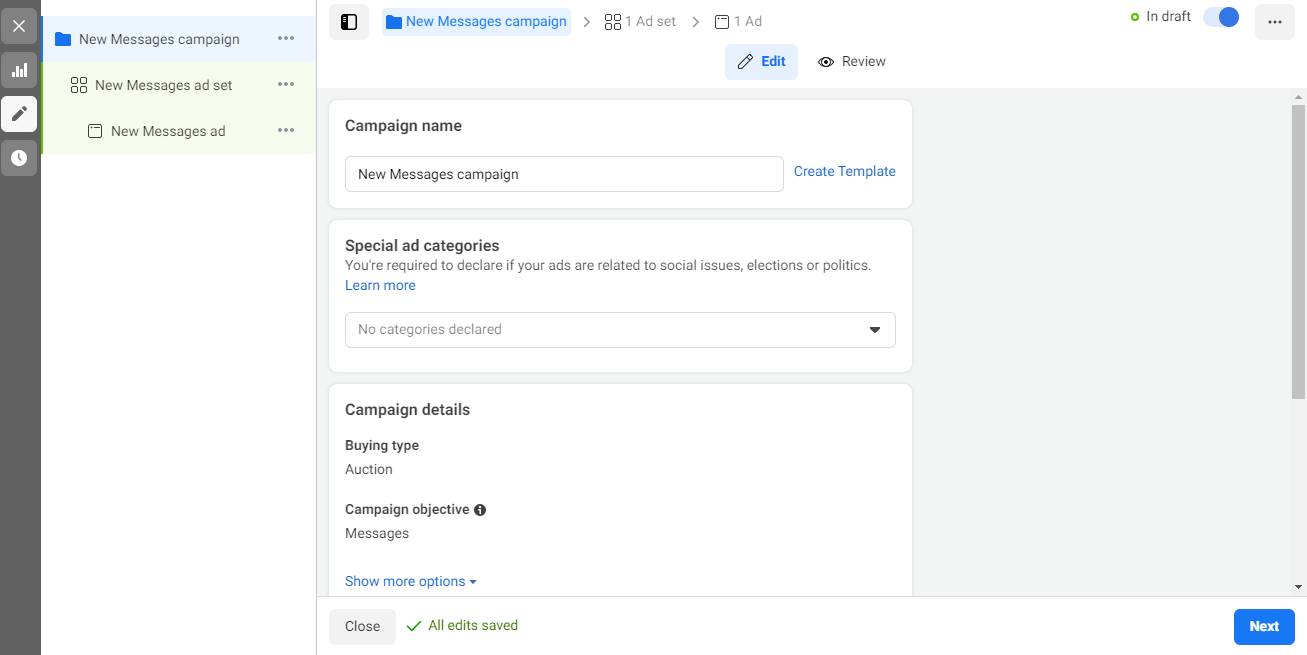Collapse the navigation panel using the panel toggle icon

click(349, 21)
